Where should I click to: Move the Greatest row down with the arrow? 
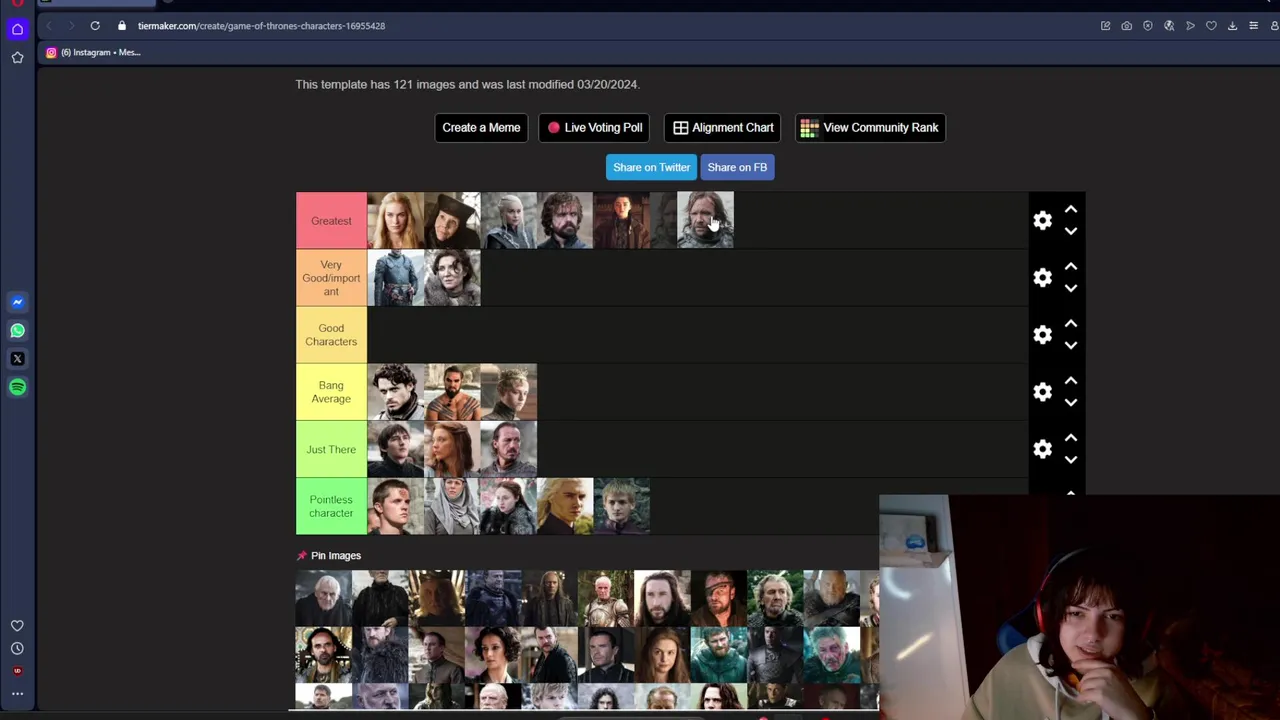(1071, 231)
